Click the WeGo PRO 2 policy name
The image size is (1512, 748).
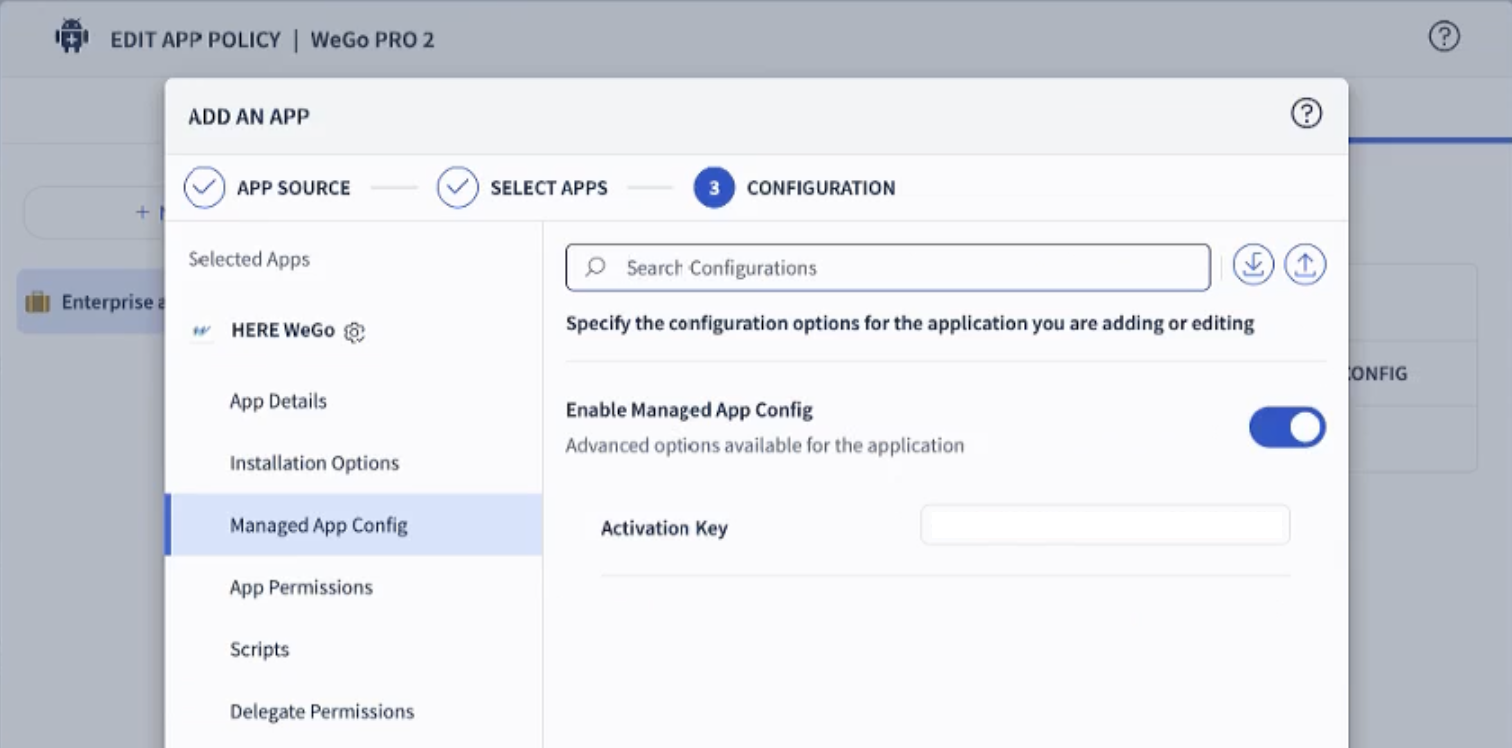pos(372,40)
